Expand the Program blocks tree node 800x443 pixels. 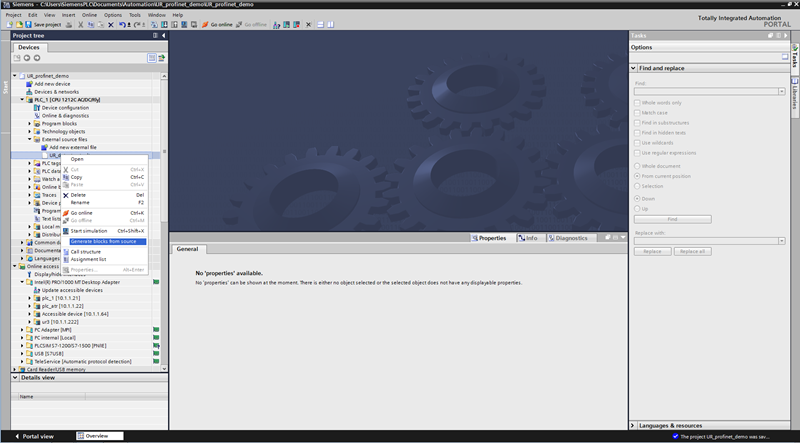pos(29,123)
